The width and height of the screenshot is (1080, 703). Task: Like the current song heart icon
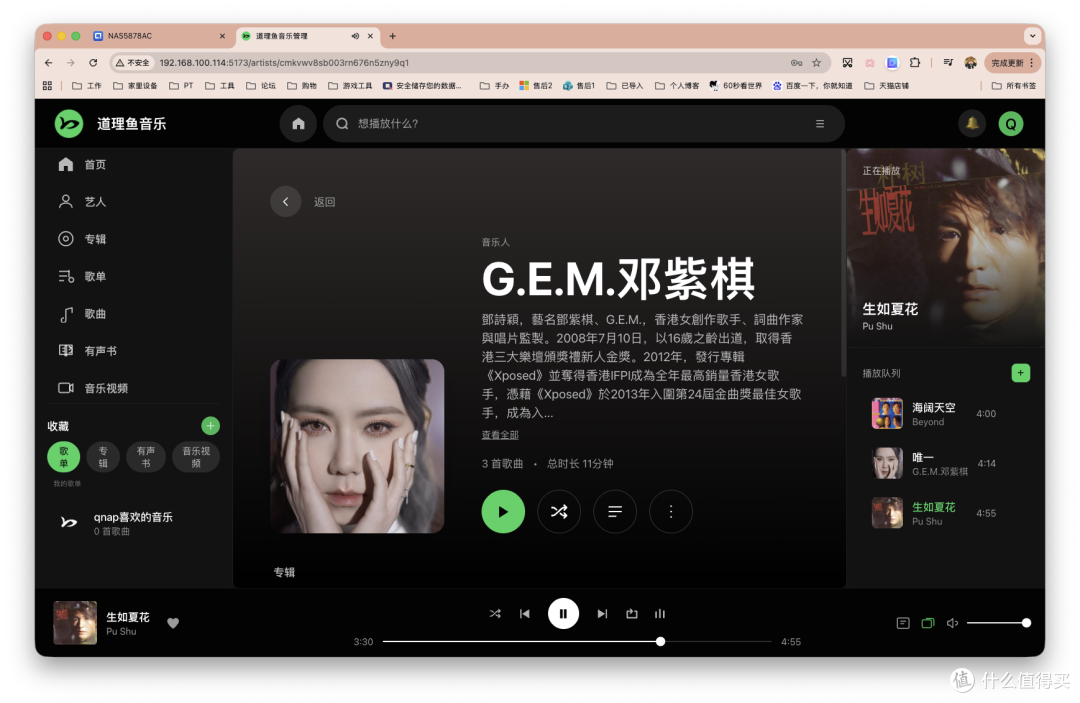click(173, 623)
